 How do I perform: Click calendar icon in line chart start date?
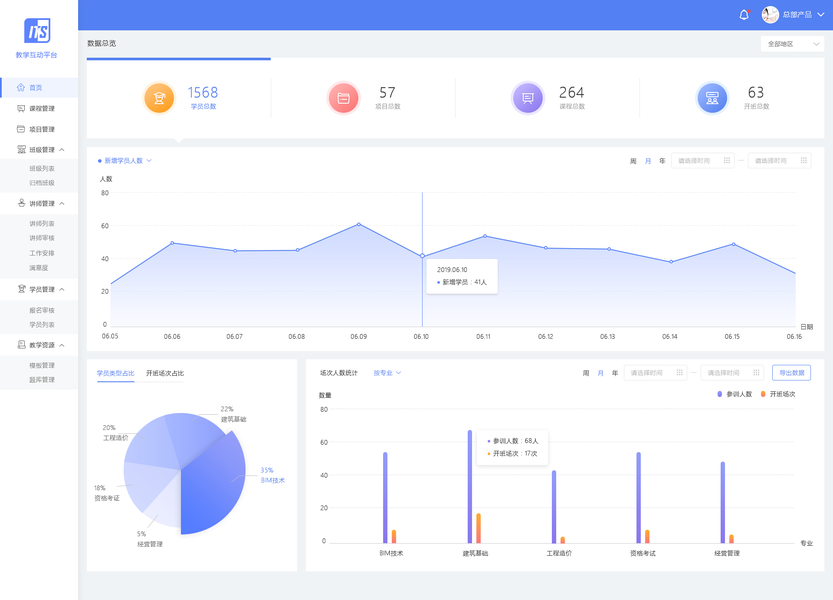[x=727, y=160]
